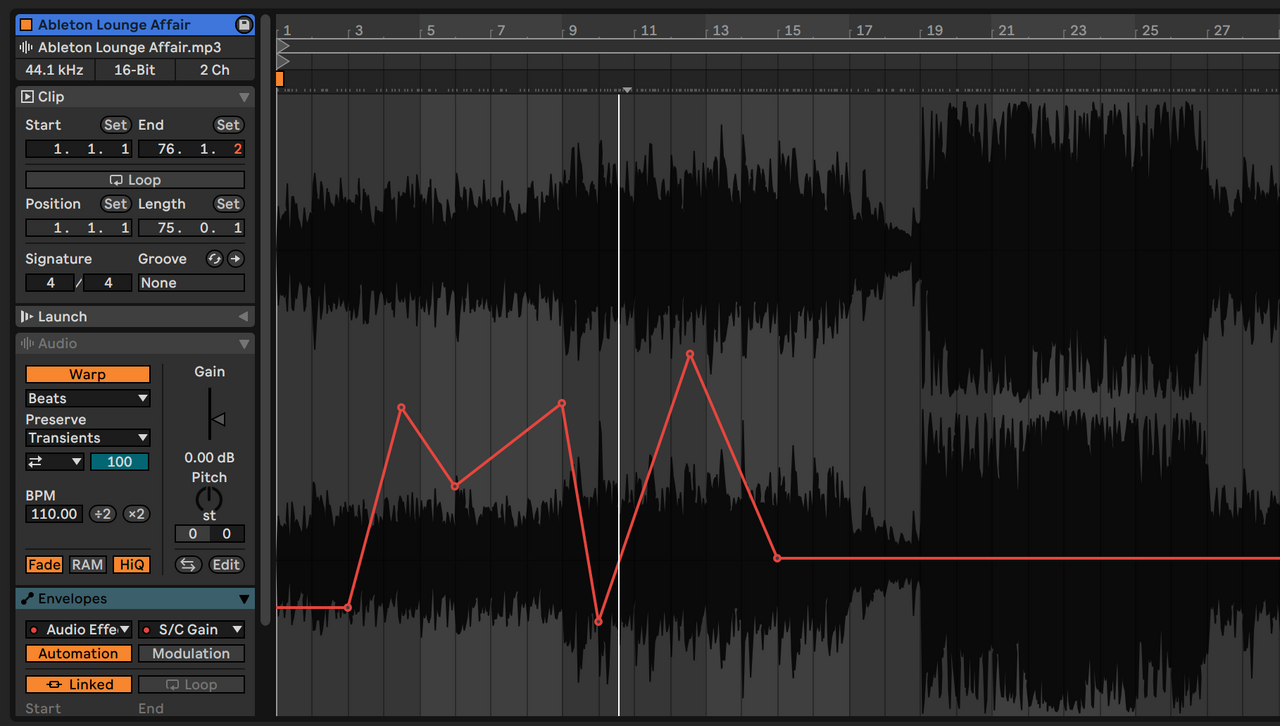
Task: Enable RAM mode
Action: 87,565
